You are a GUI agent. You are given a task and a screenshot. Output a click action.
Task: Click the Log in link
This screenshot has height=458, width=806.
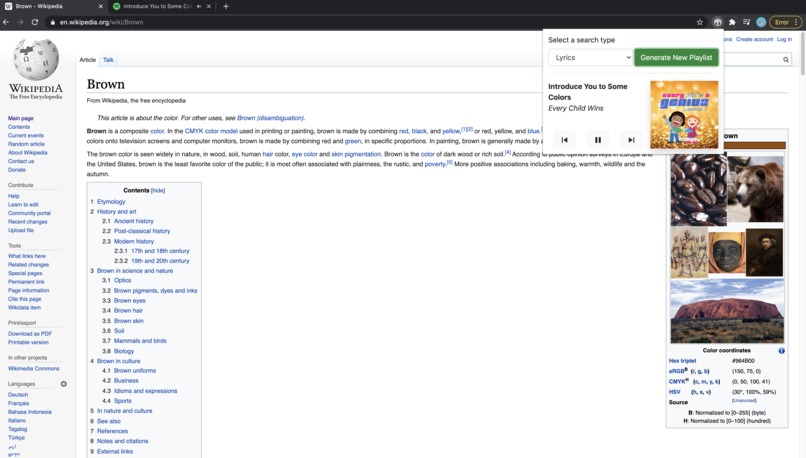pos(784,39)
